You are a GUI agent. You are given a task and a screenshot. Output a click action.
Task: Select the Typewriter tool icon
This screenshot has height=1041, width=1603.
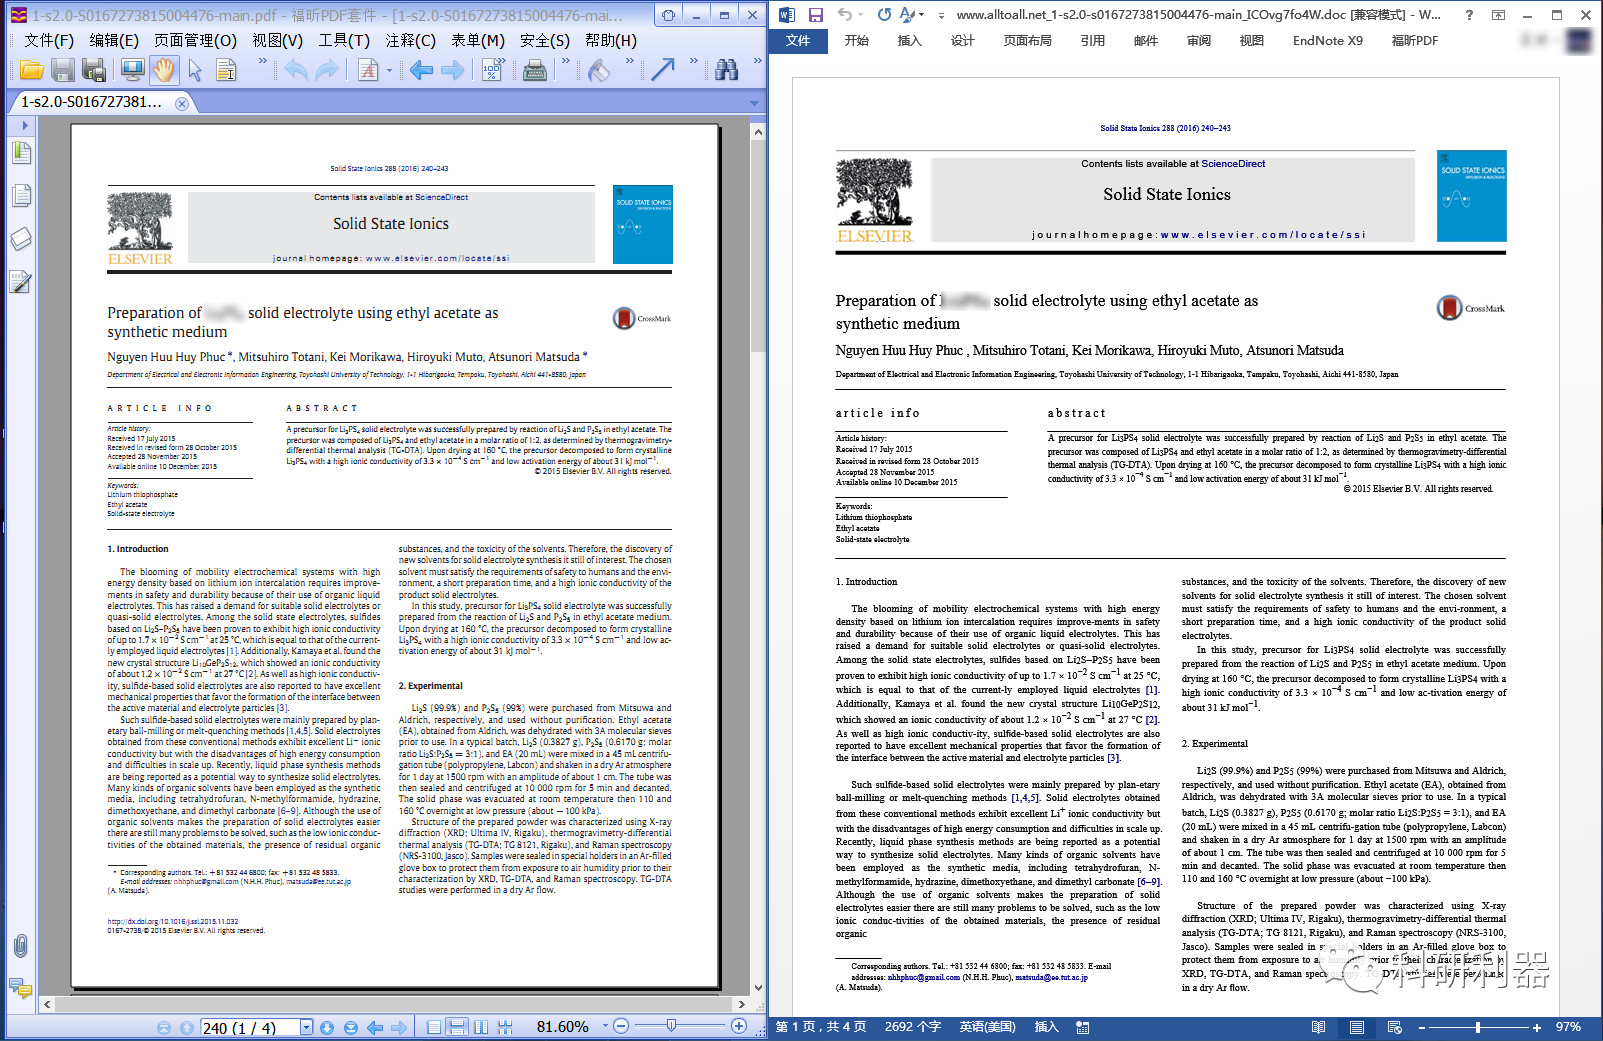click(x=535, y=70)
